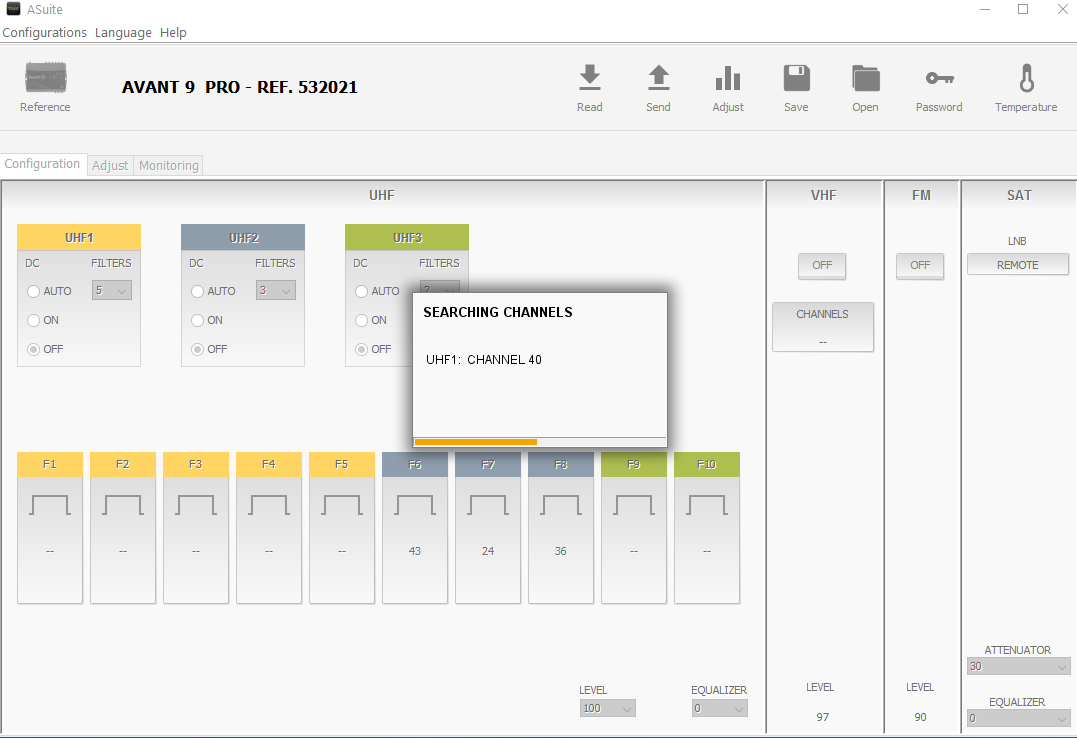Open a configuration file
The image size is (1077, 738).
[x=865, y=78]
